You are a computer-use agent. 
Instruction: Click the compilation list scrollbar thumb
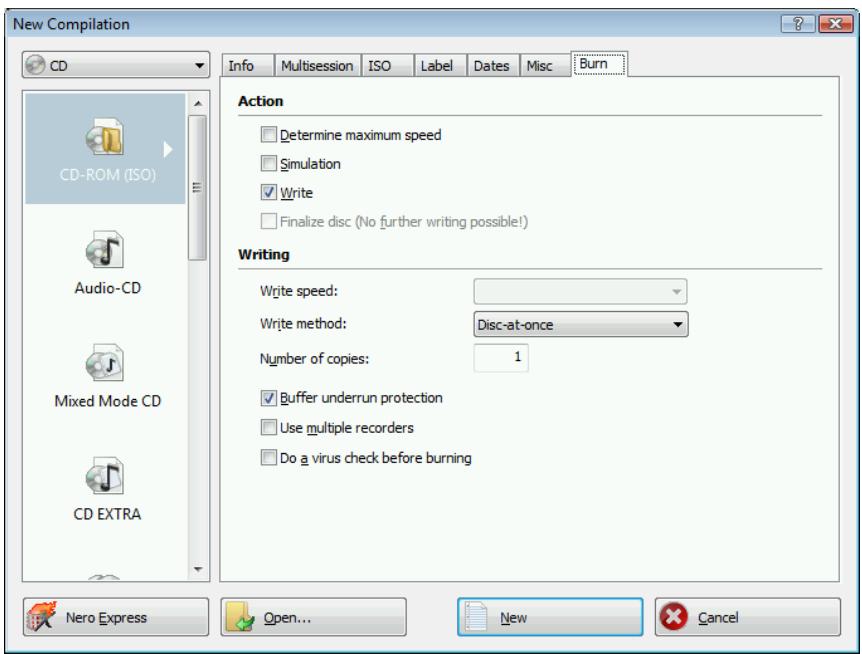(197, 187)
